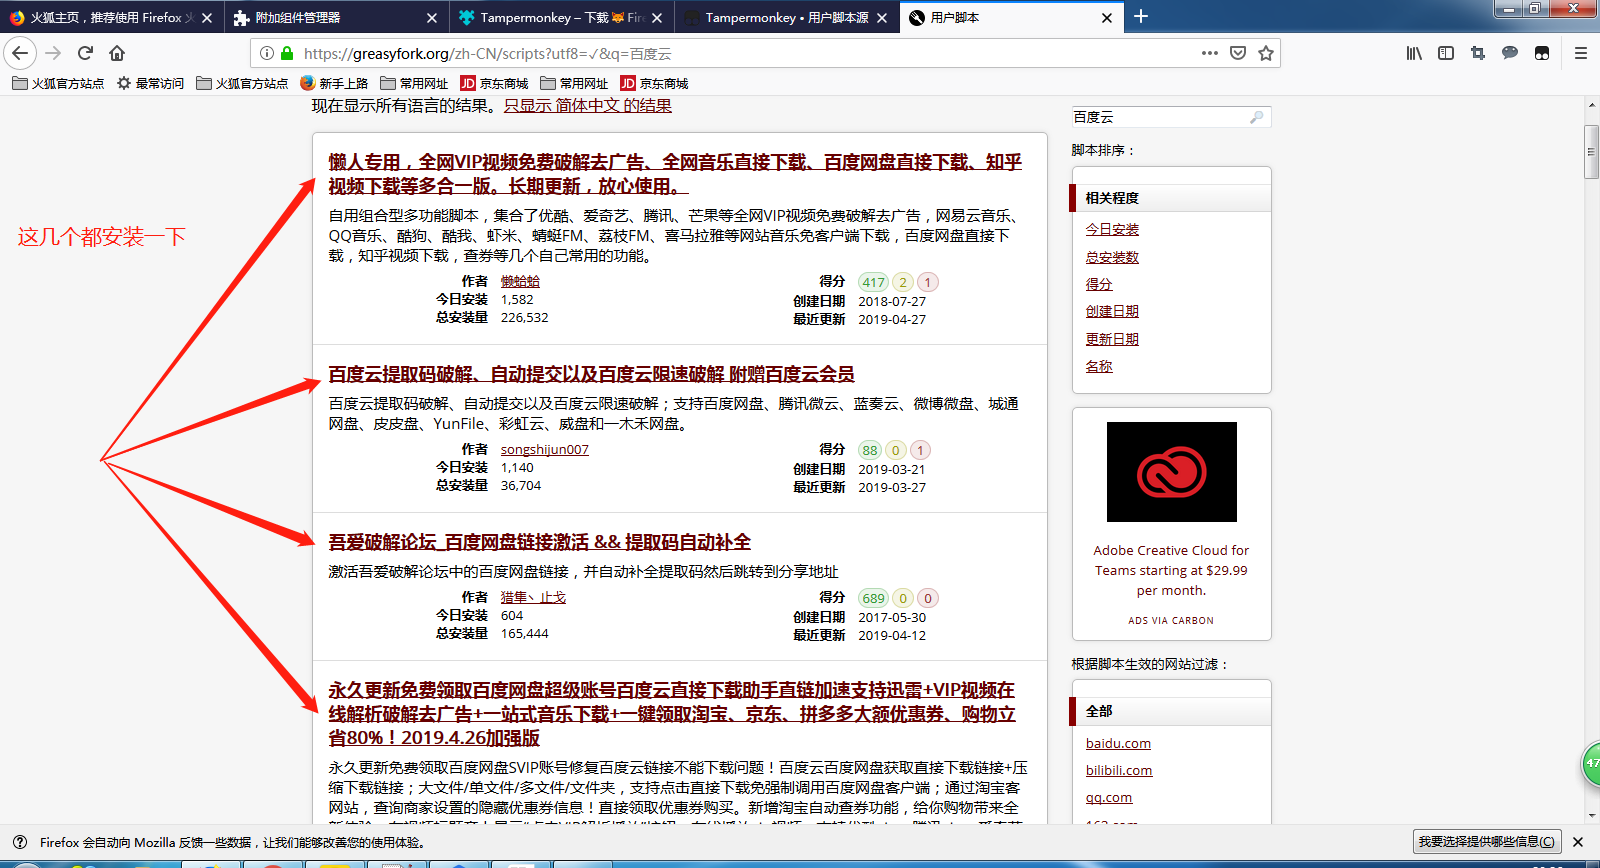Filter scripts by bilibili.com
Viewport: 1600px width, 868px height.
(x=1119, y=770)
